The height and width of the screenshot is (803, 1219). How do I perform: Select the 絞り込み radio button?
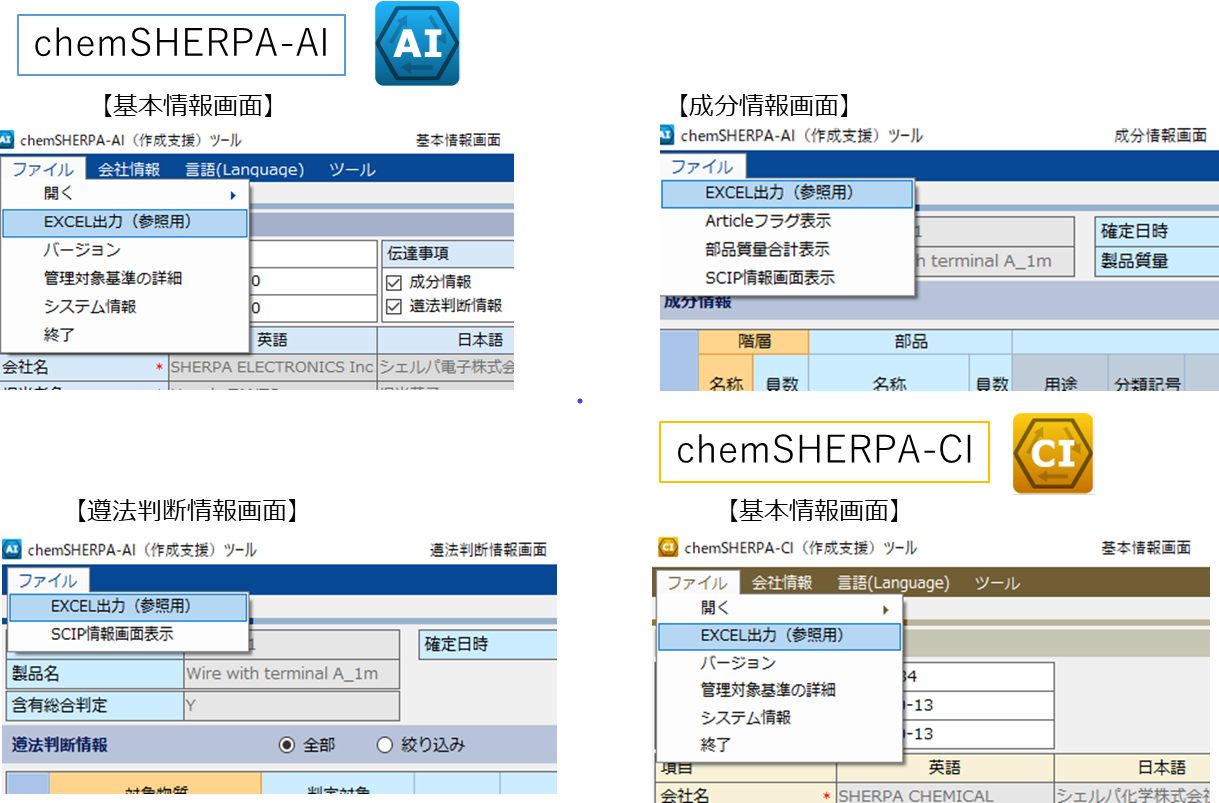pos(385,745)
